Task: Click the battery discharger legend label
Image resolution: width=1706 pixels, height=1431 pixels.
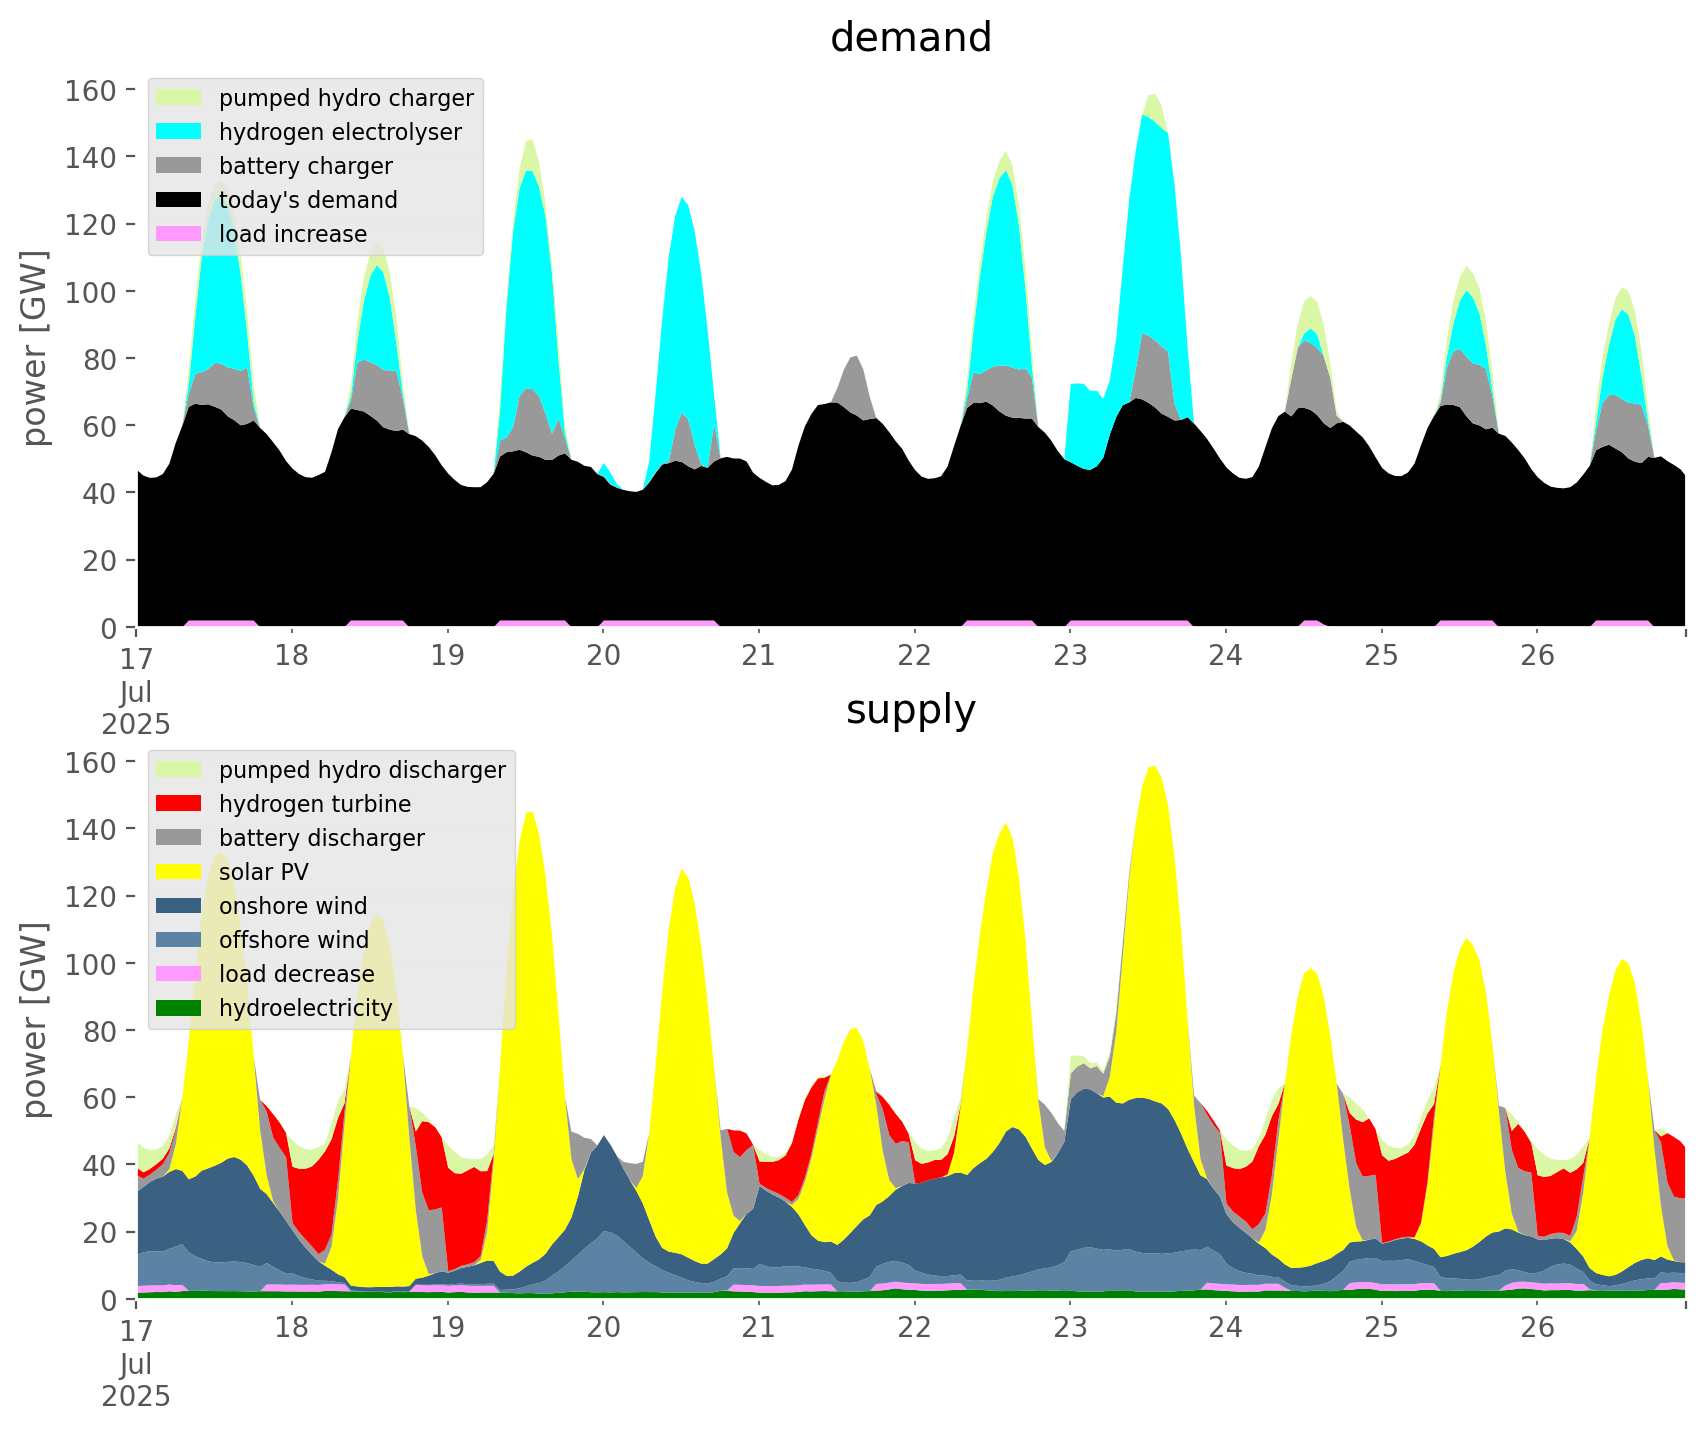Action: (x=322, y=838)
